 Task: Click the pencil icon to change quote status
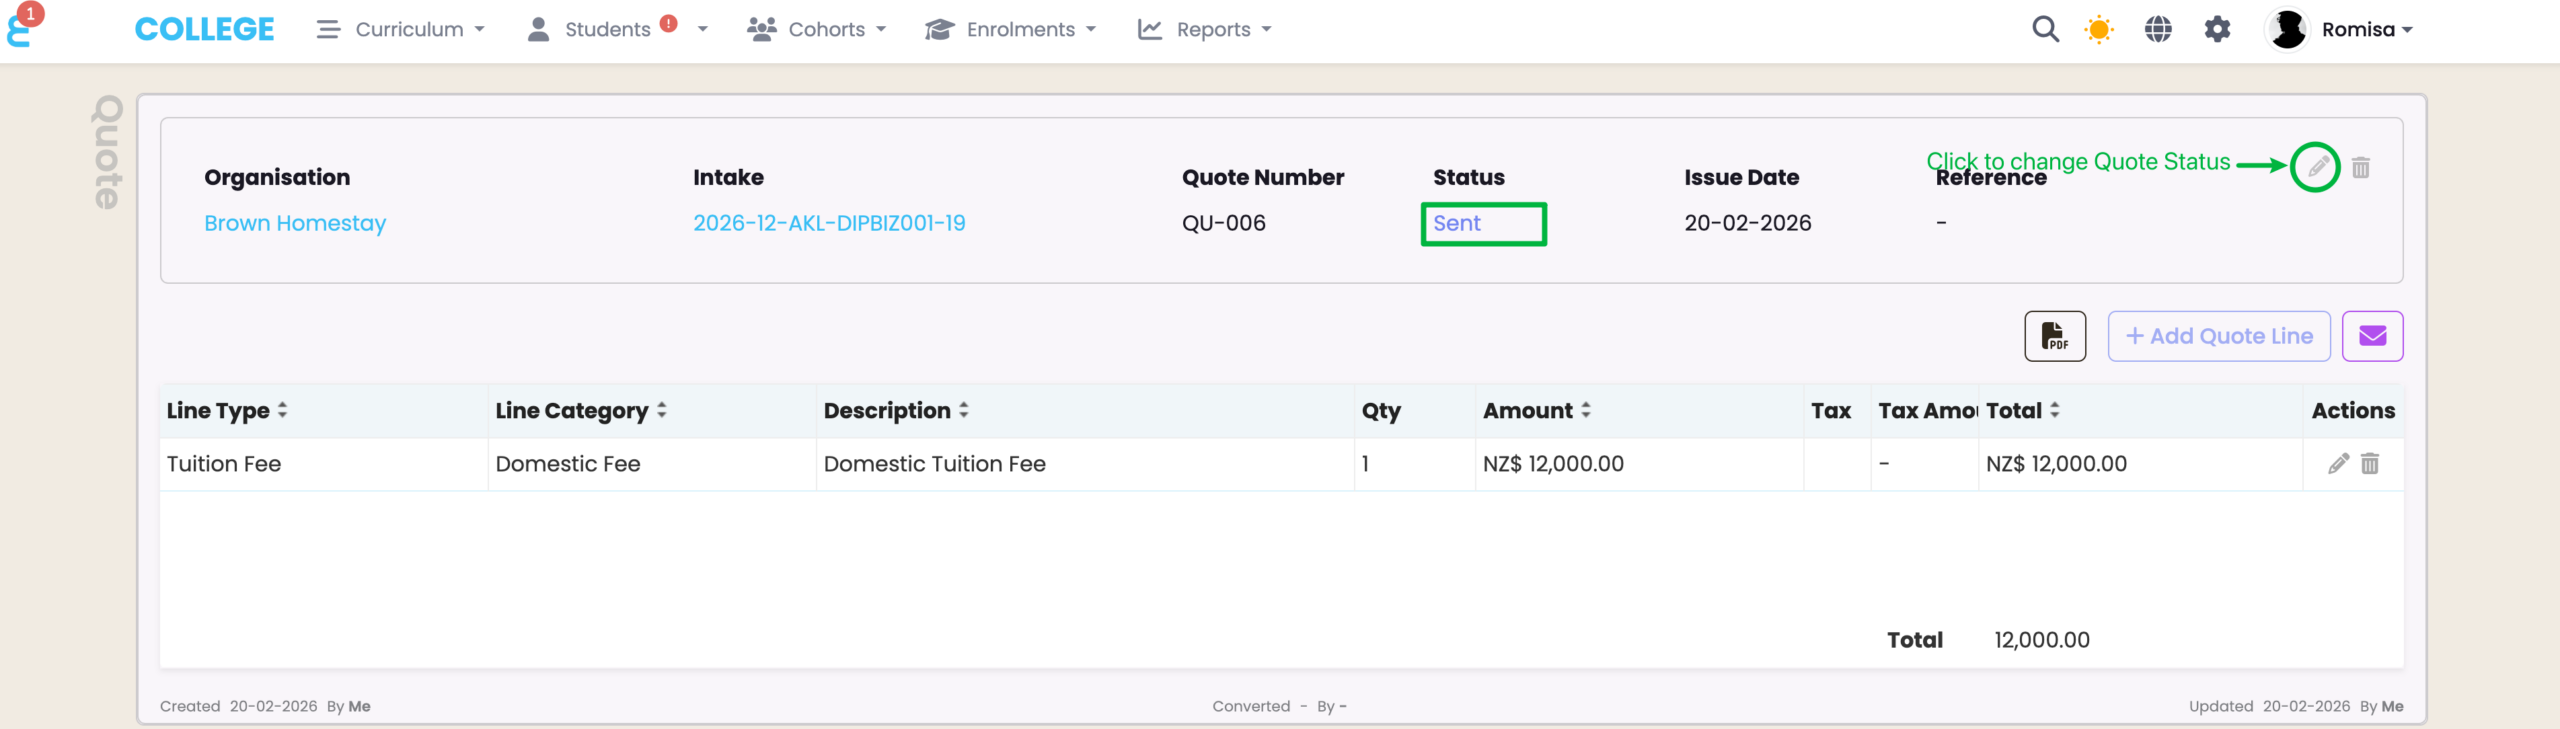click(x=2317, y=167)
